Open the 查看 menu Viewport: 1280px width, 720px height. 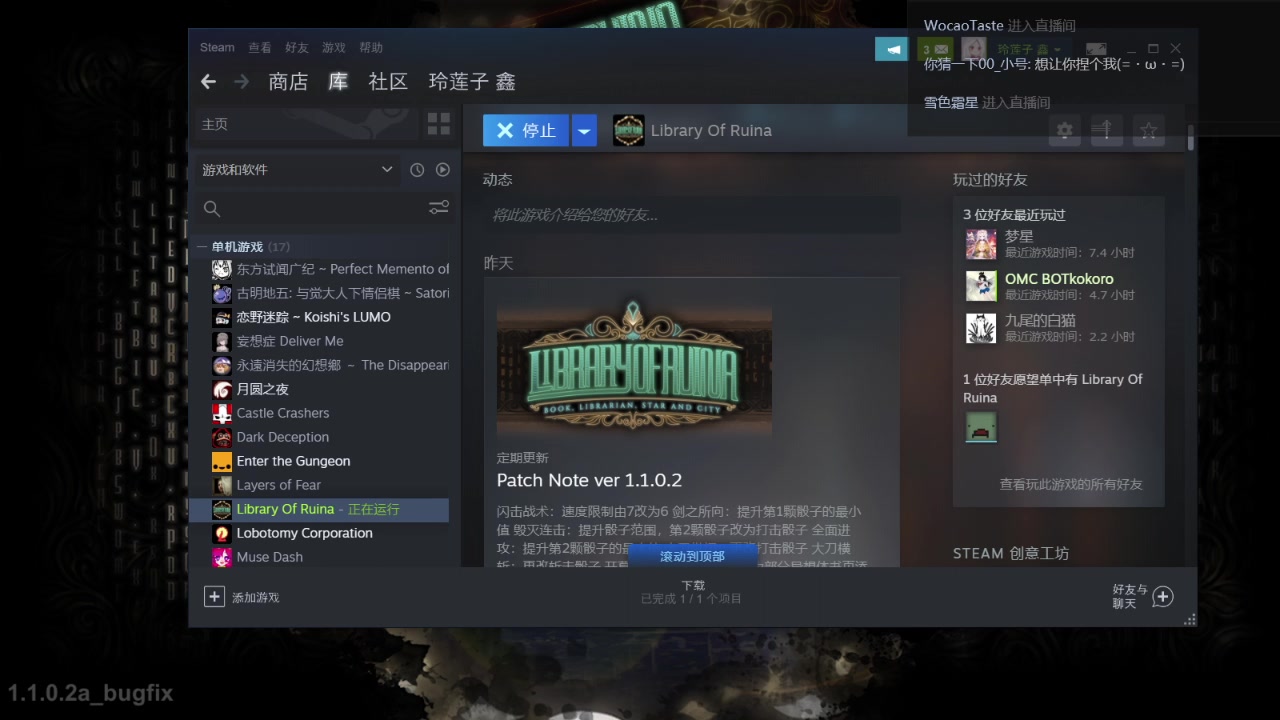click(260, 47)
